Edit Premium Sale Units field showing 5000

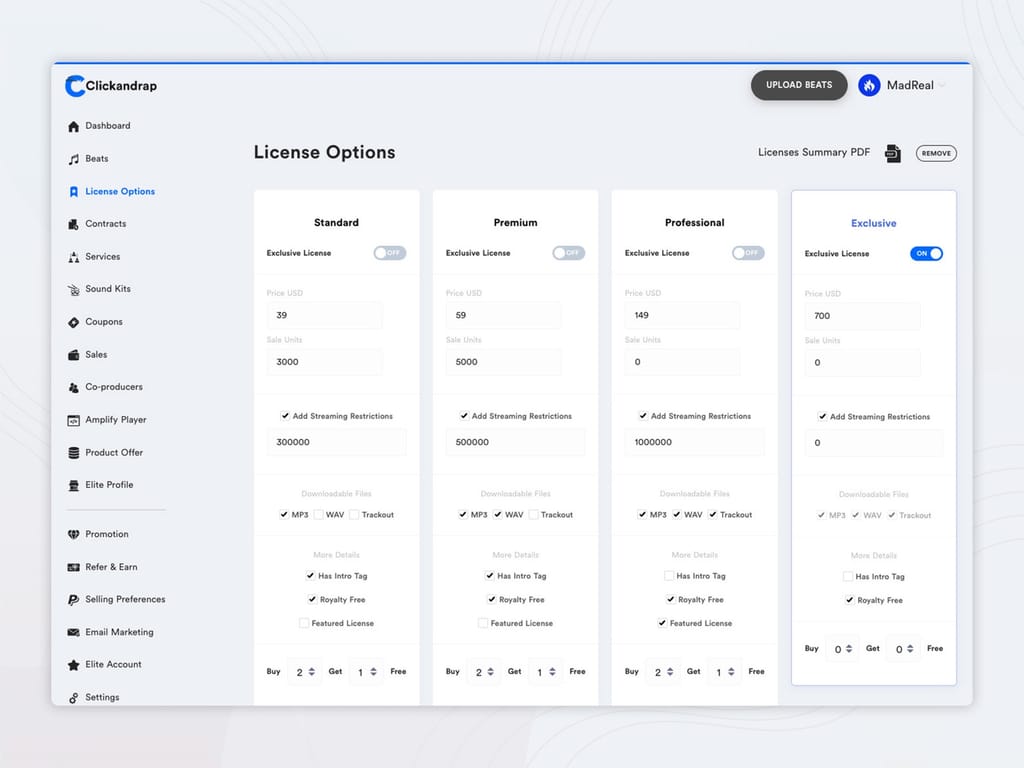pyautogui.click(x=504, y=362)
